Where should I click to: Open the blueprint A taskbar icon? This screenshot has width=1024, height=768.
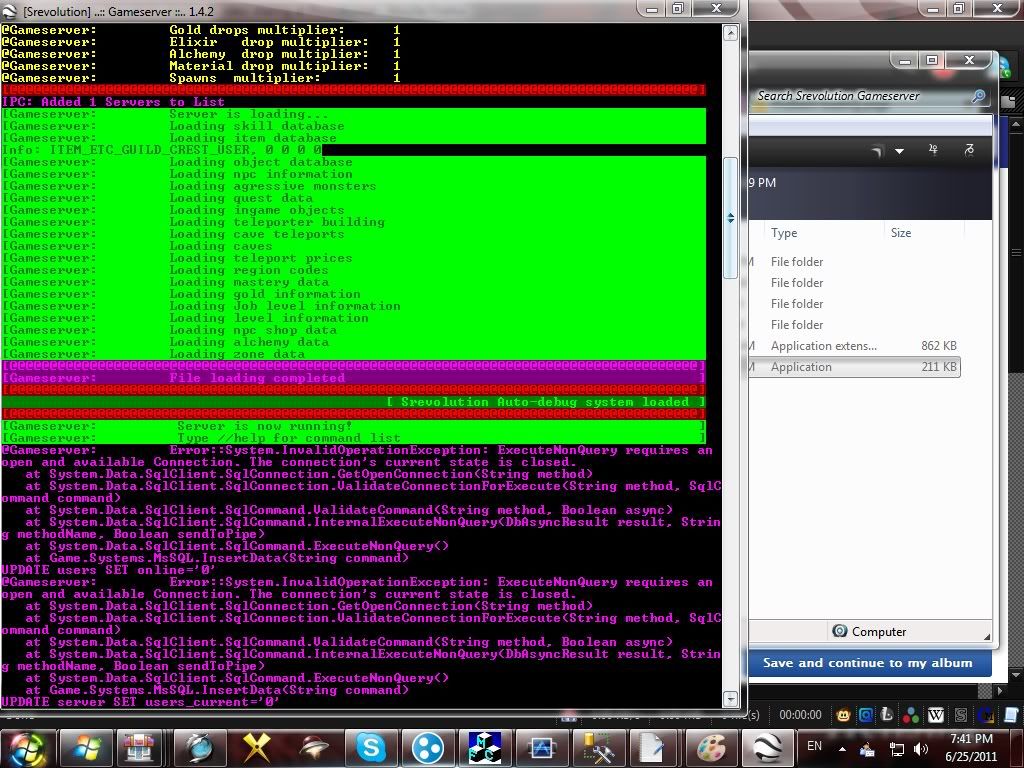click(x=541, y=748)
